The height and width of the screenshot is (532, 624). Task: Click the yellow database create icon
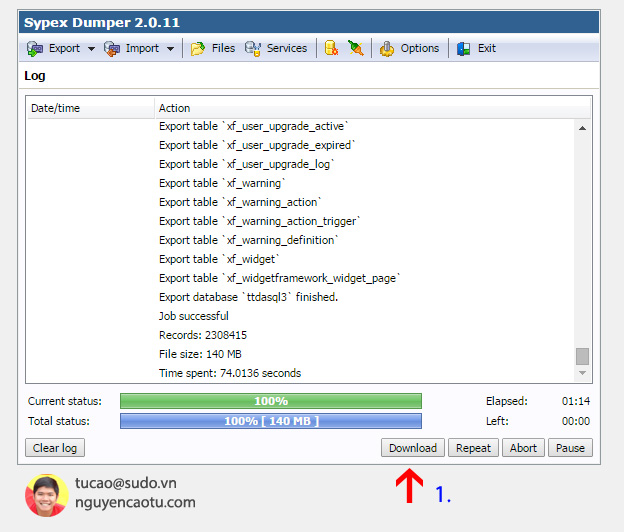[x=331, y=48]
